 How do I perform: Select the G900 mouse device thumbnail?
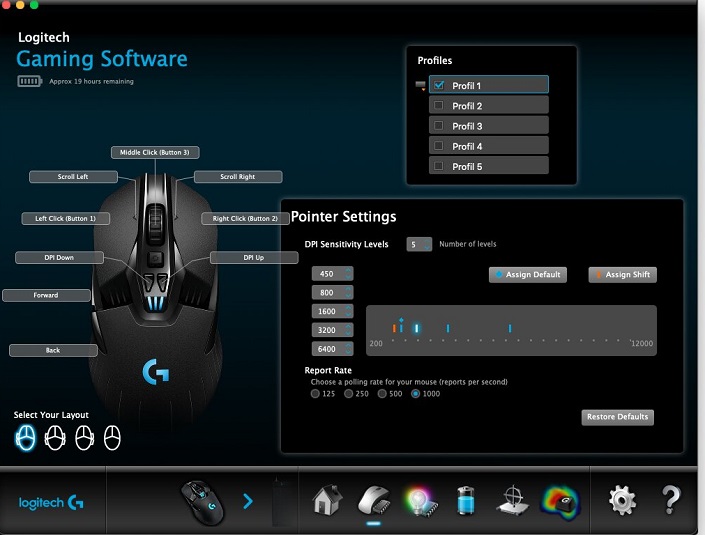202,502
